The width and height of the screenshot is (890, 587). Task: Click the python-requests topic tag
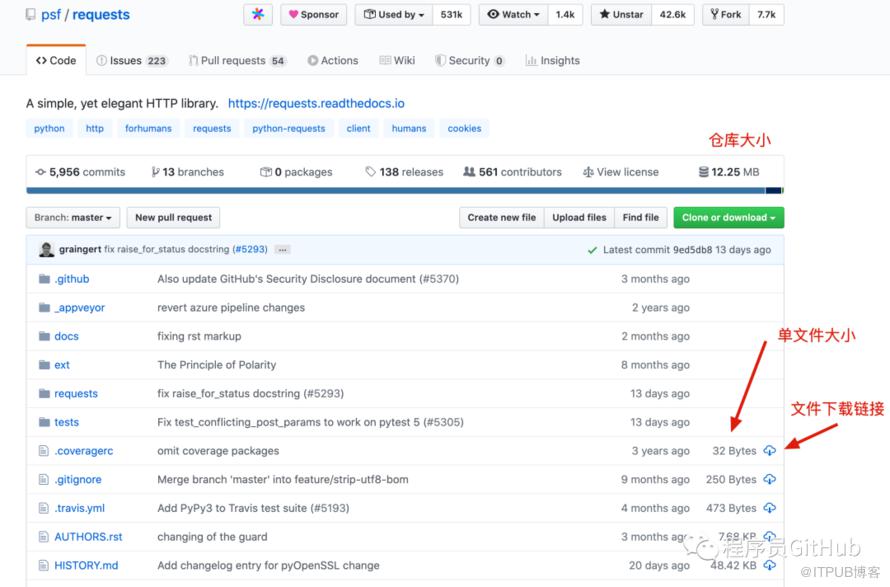click(289, 128)
